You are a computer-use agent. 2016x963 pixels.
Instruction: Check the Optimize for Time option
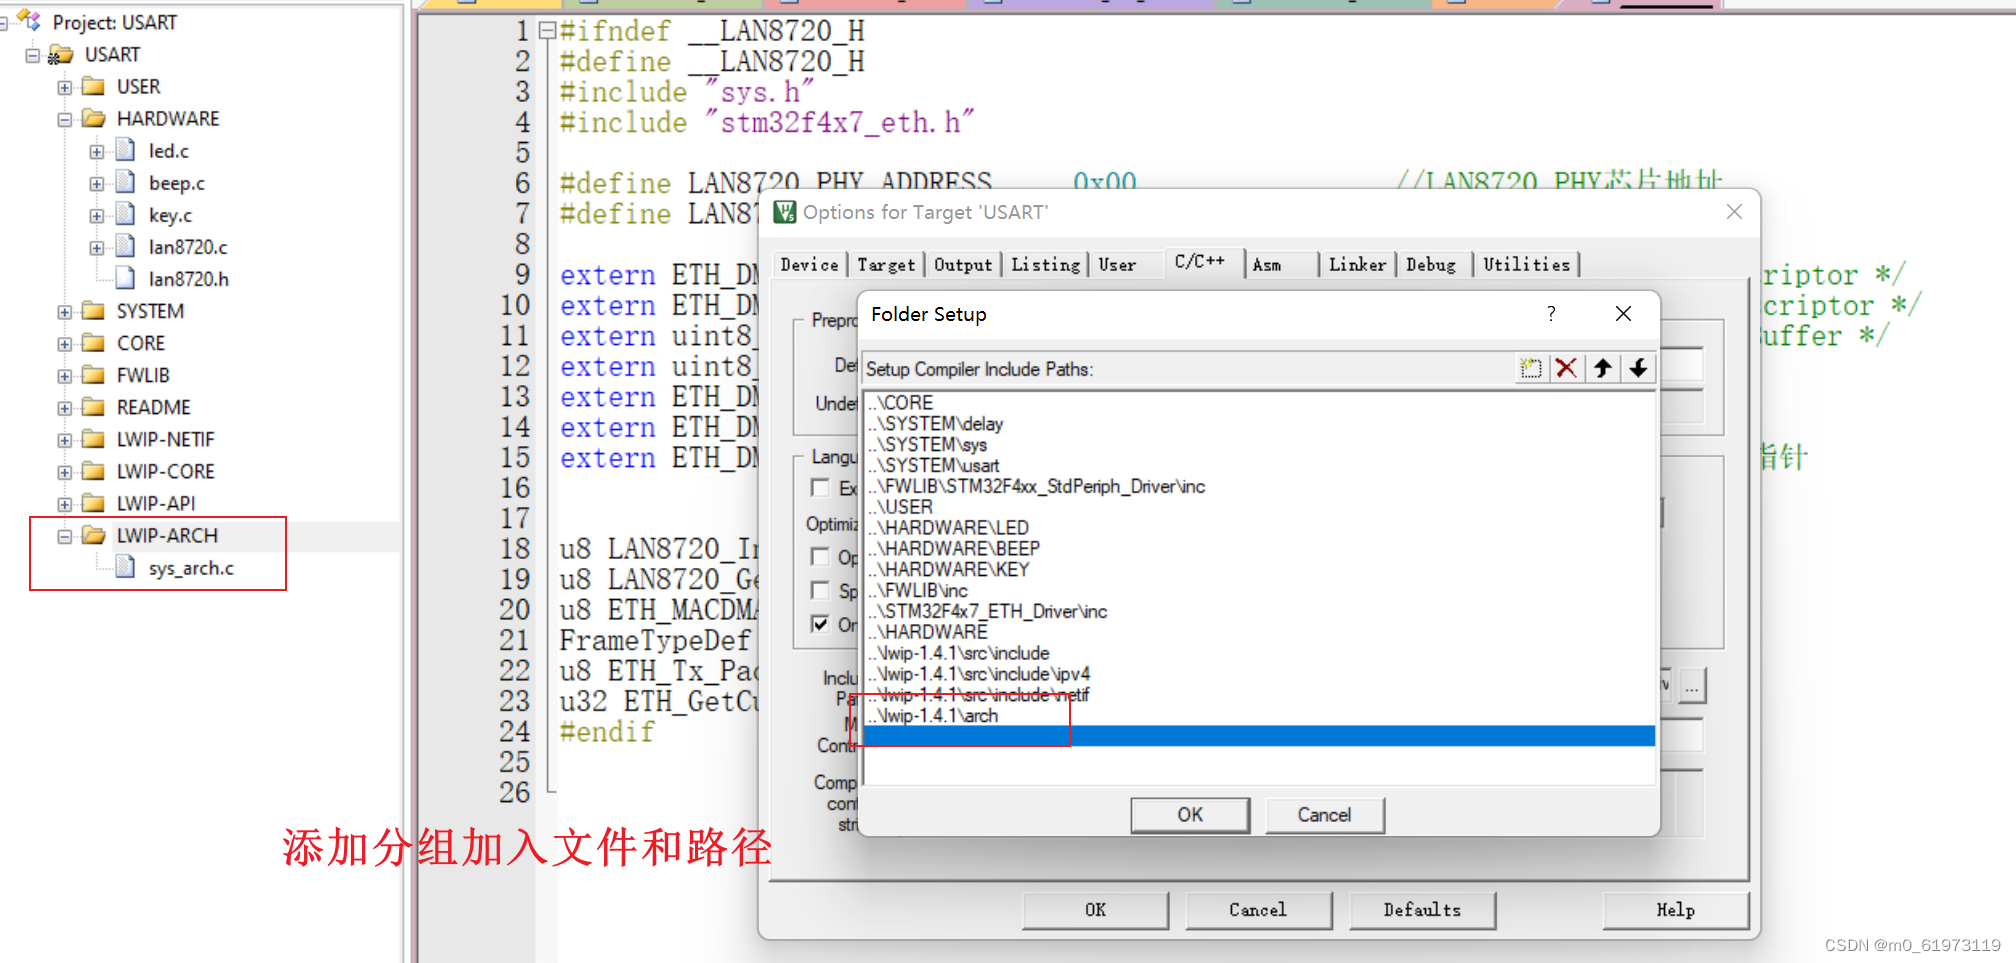point(820,557)
